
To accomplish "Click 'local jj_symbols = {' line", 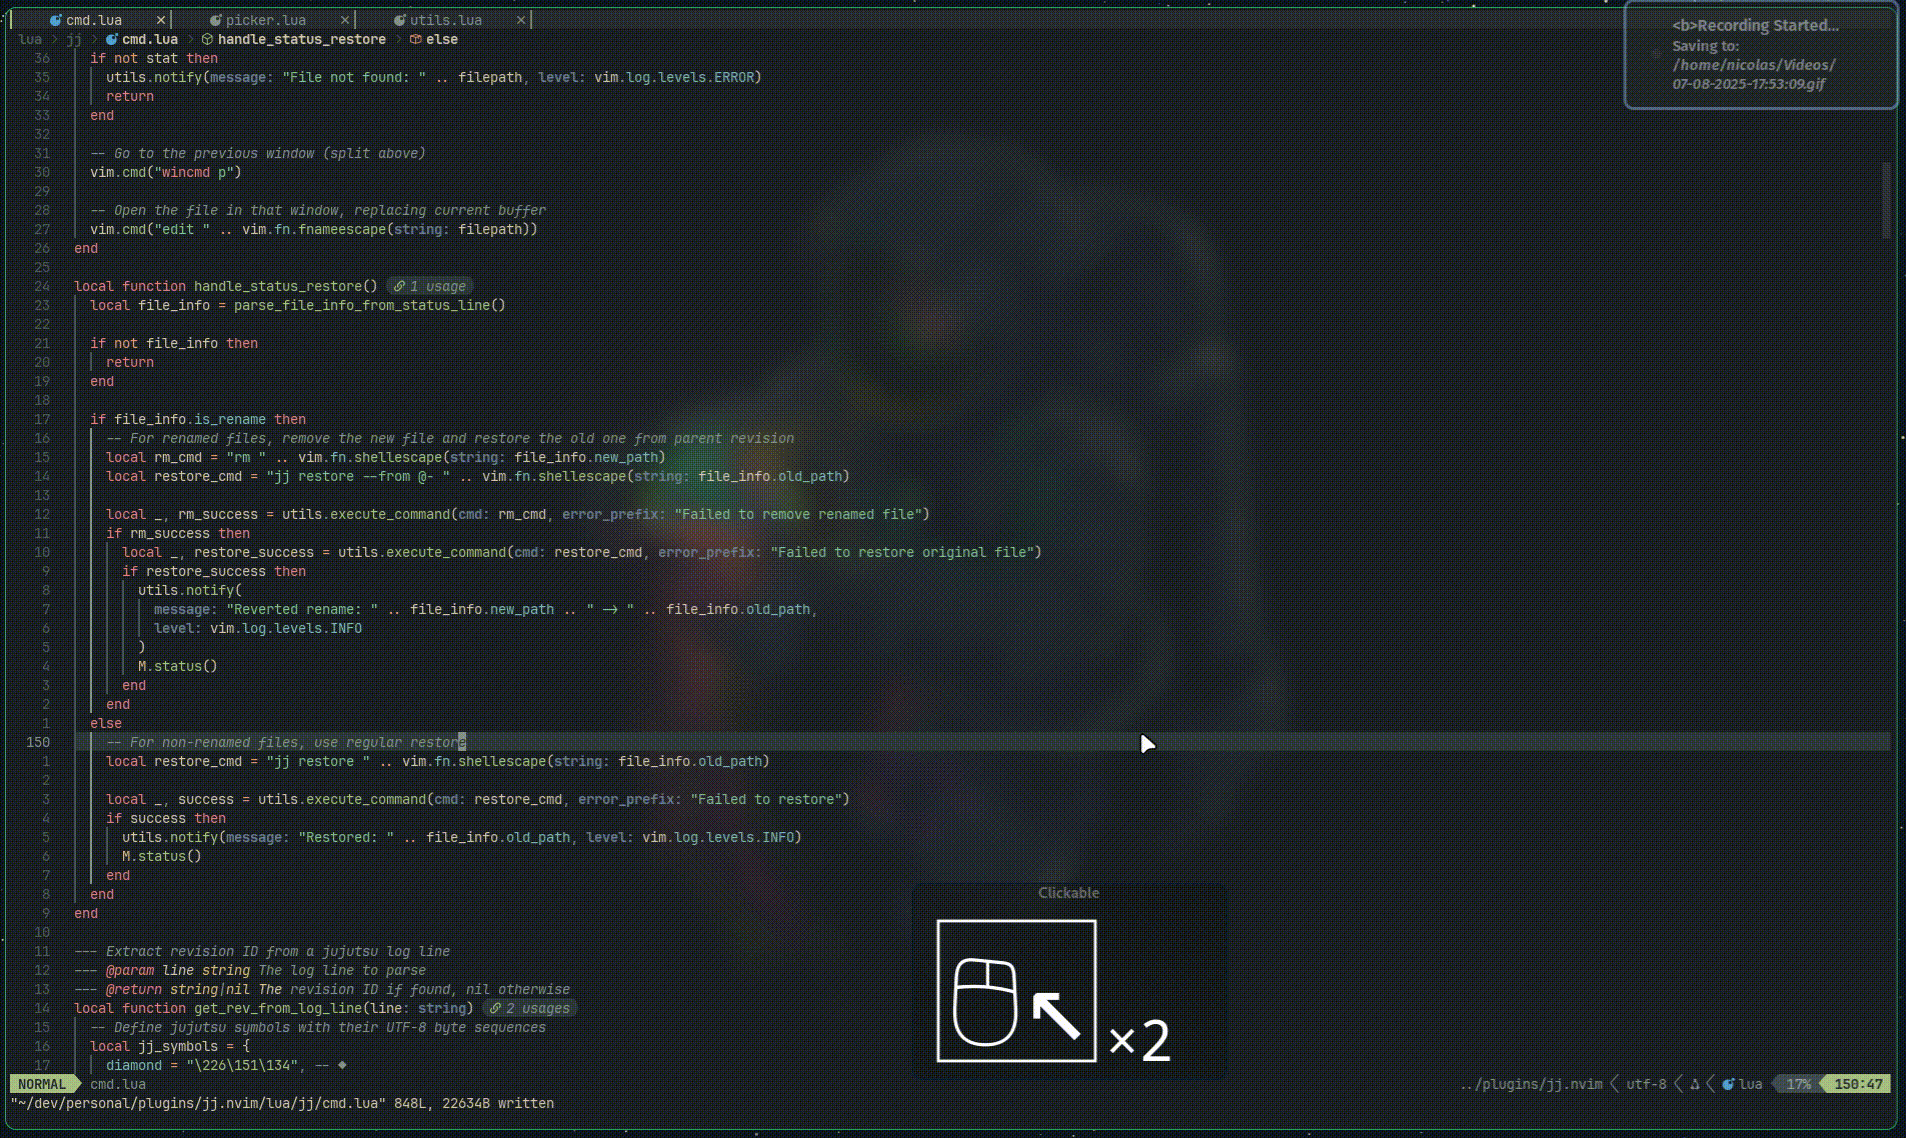I will [170, 1046].
